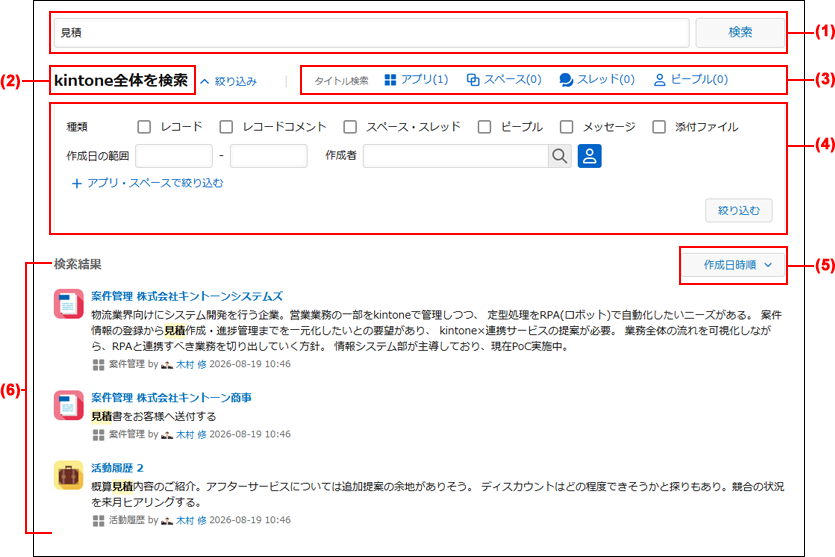Check the スペース・スレッド checkbox
Viewport: 835px width, 557px height.
[x=350, y=127]
